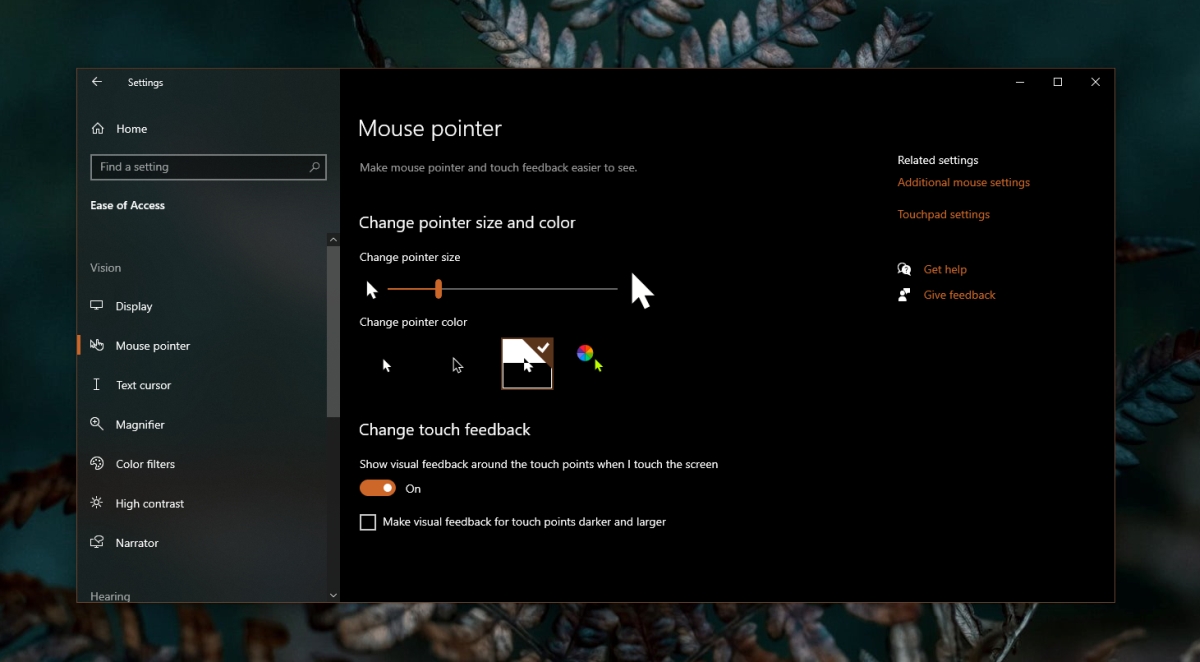Click the Get help link
This screenshot has height=662, width=1200.
click(x=945, y=269)
